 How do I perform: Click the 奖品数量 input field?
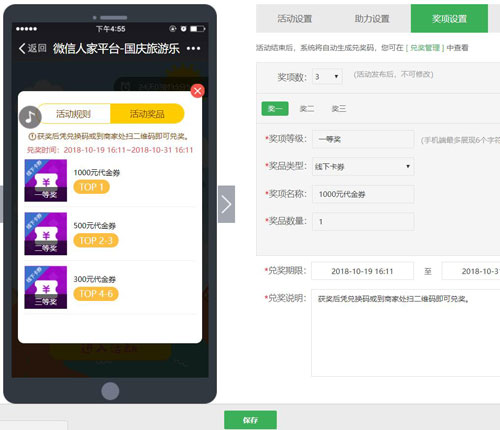coord(363,221)
